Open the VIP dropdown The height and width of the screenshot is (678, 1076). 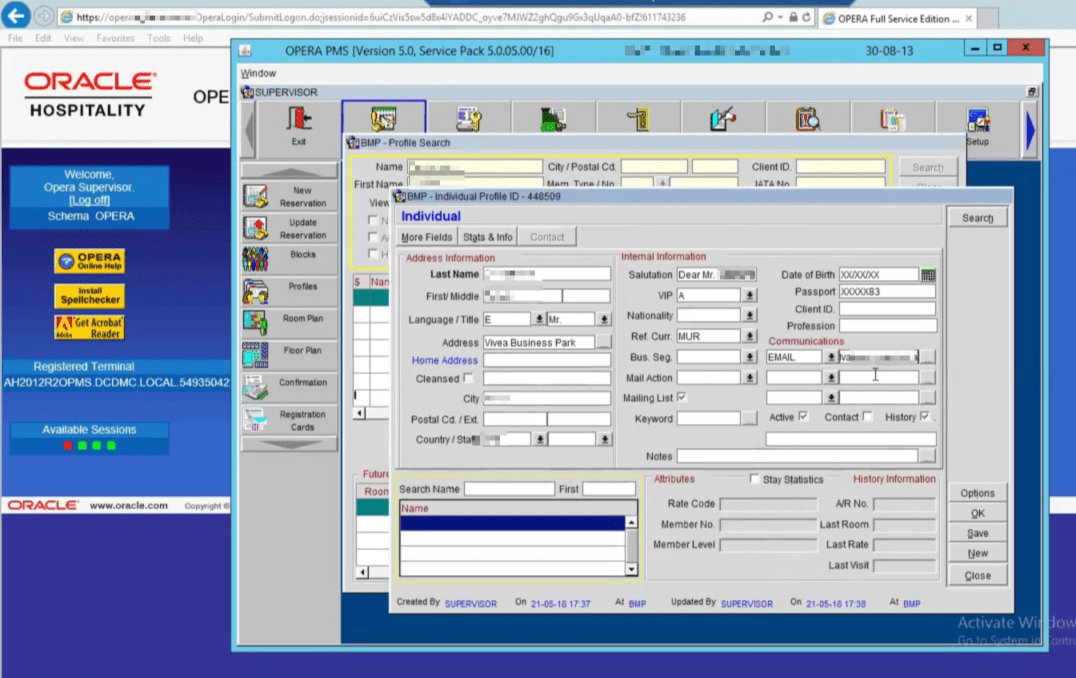tap(750, 296)
